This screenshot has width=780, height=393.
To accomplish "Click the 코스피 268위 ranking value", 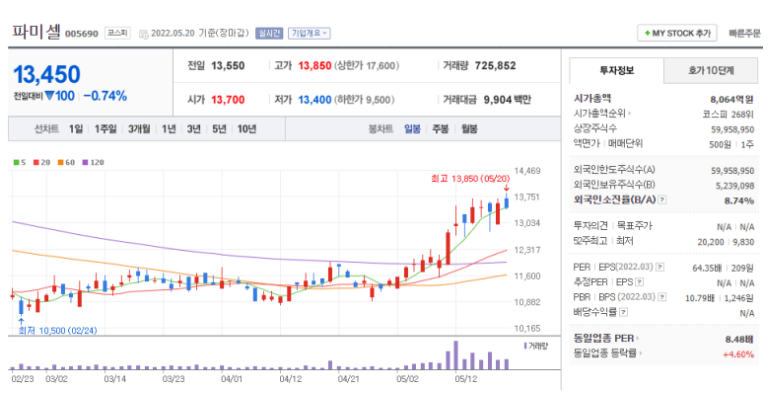I will (x=728, y=114).
